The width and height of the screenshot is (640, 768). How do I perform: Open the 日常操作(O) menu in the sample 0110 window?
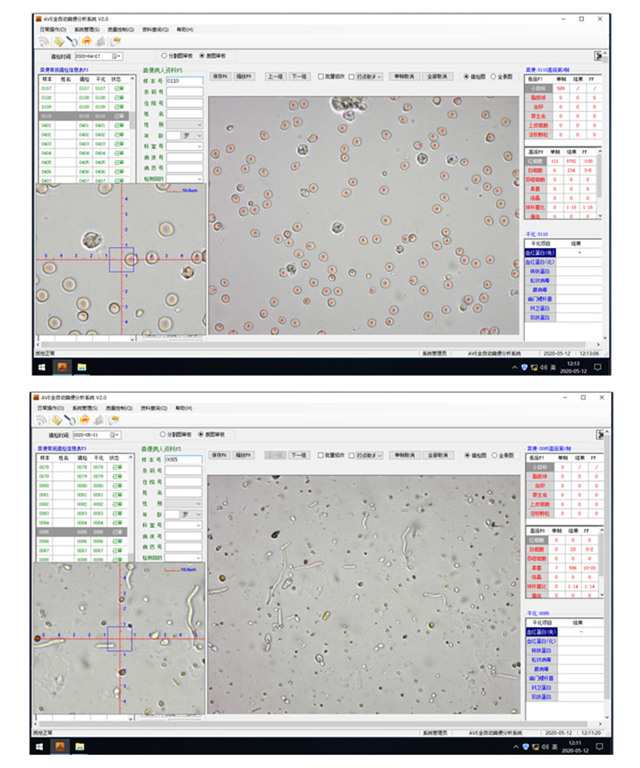[53, 29]
